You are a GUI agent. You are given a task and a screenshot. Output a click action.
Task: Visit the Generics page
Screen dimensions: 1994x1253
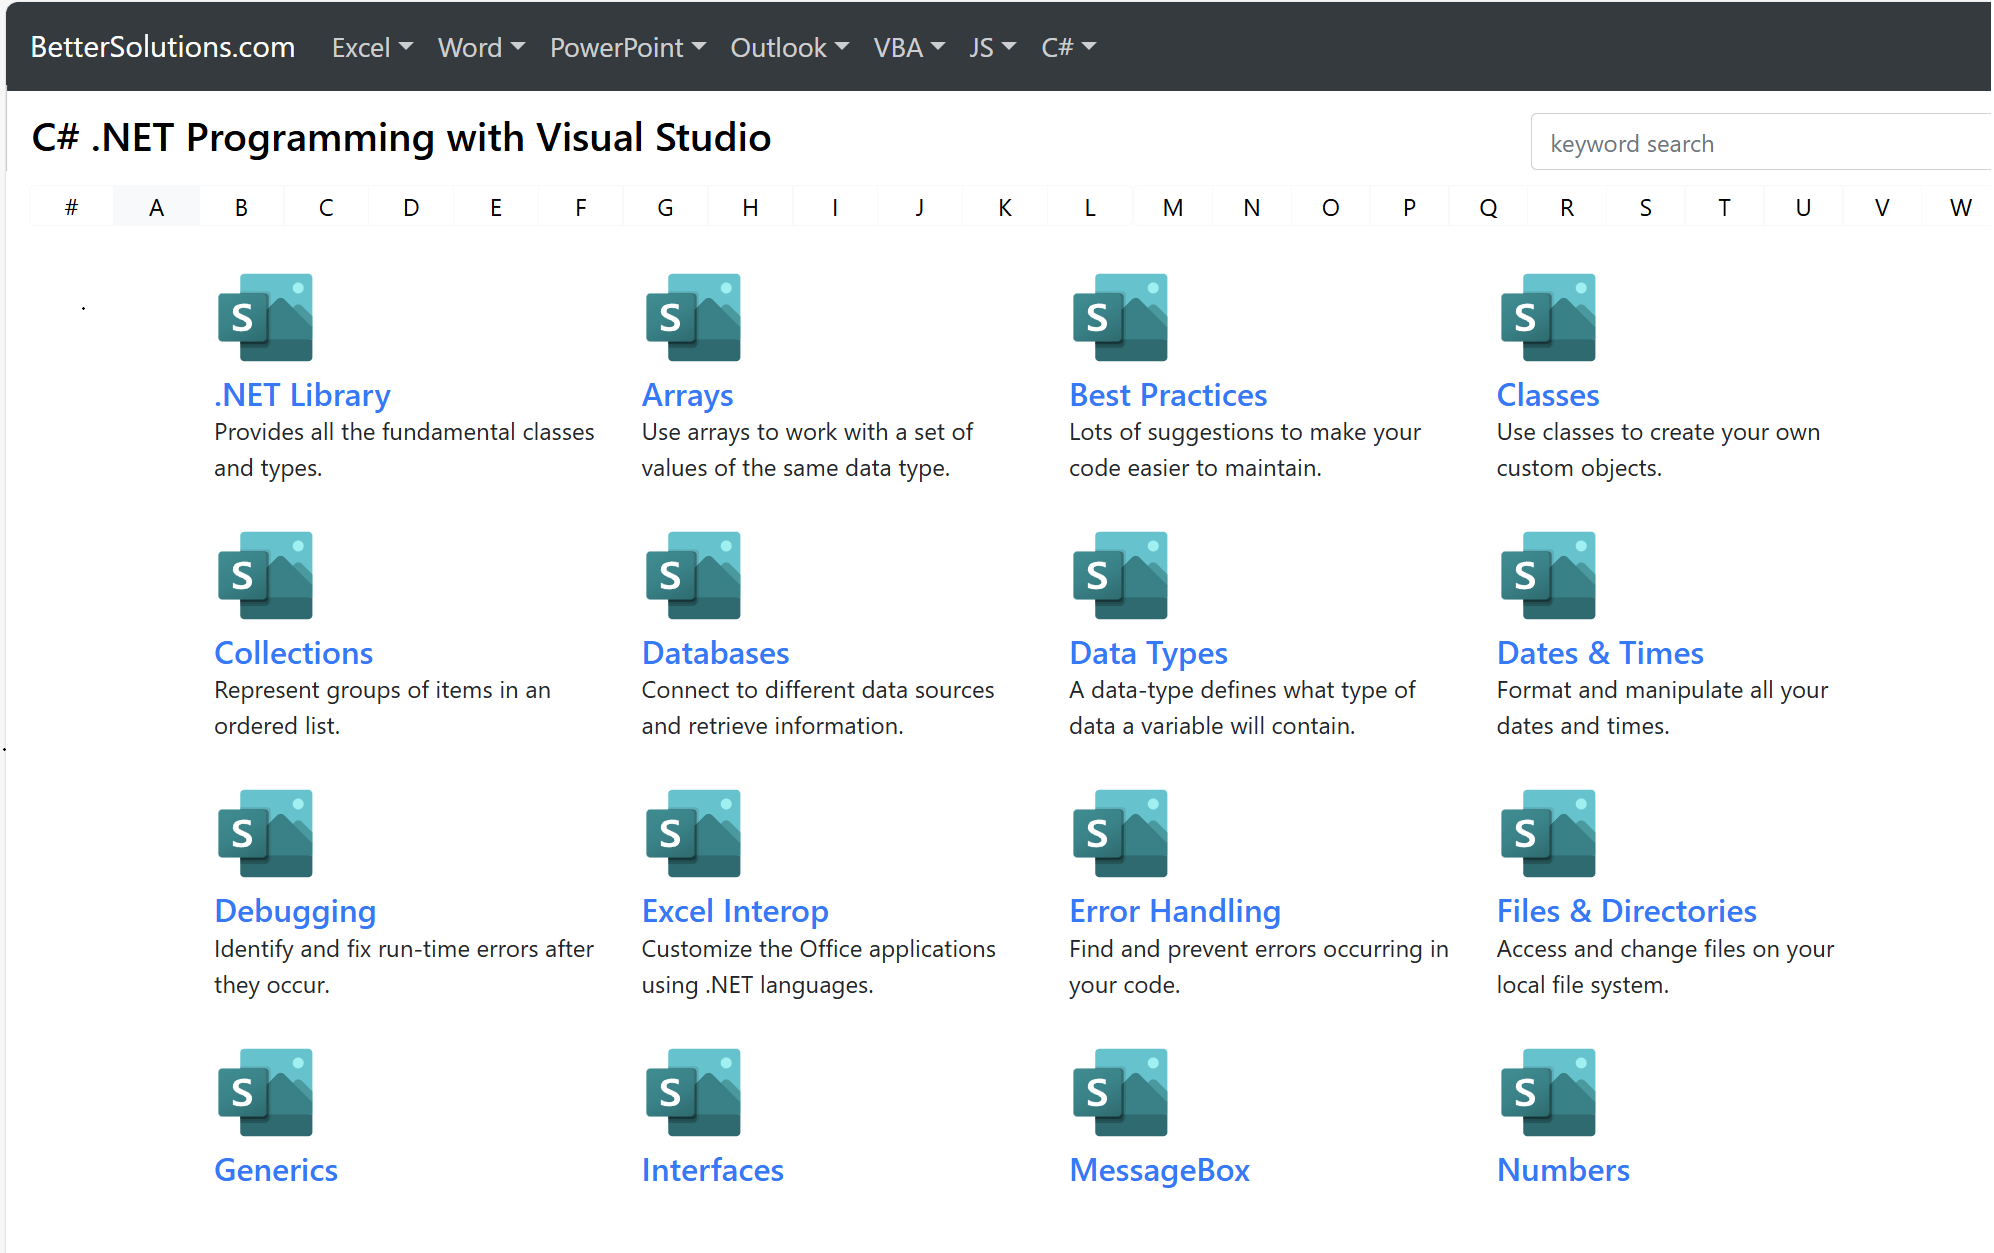(276, 1170)
